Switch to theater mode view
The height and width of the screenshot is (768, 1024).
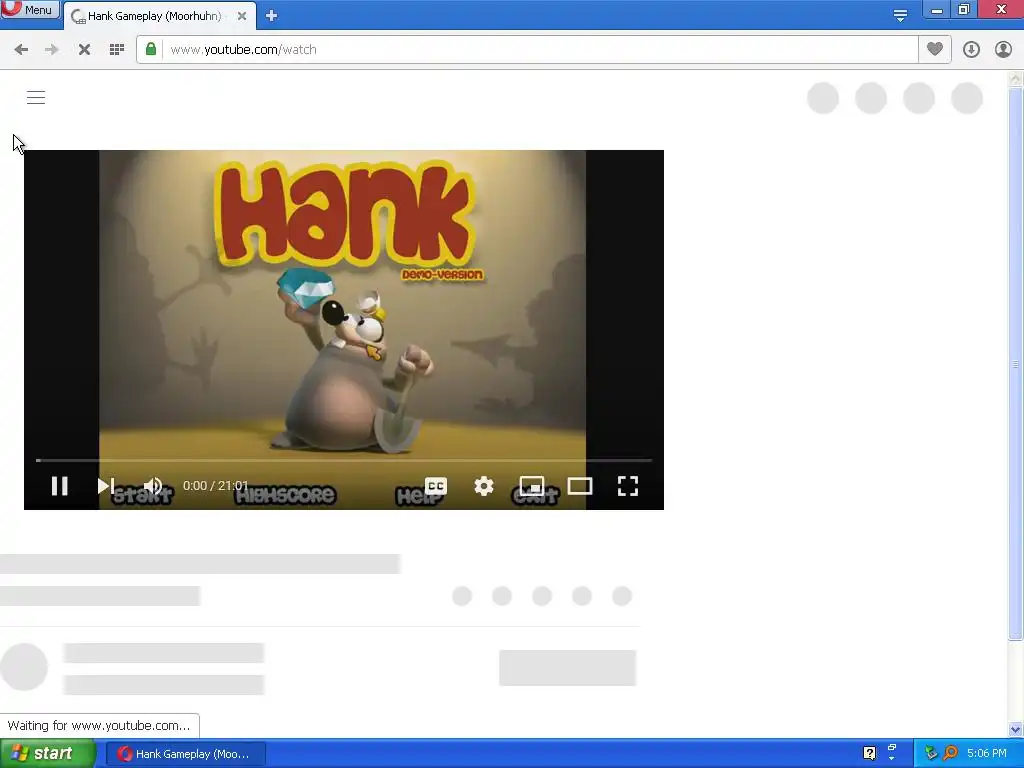[580, 486]
